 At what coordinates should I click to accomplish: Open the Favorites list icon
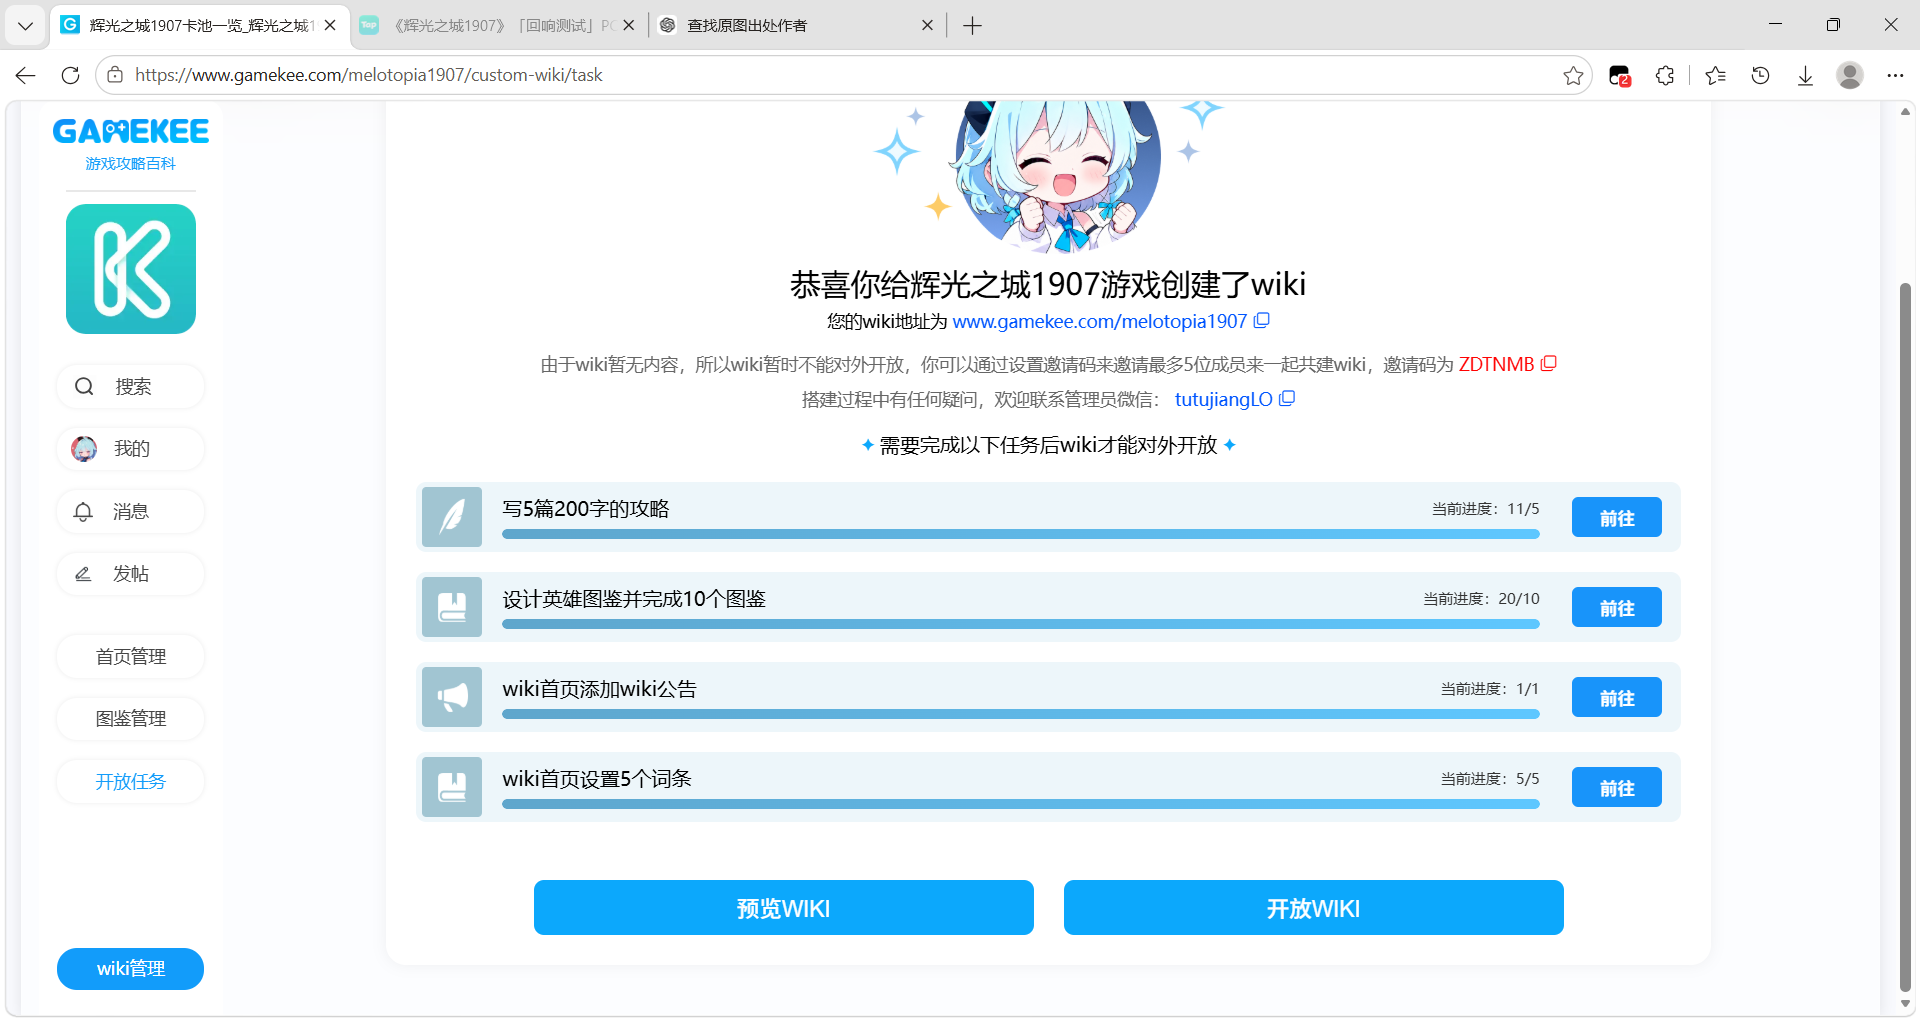pyautogui.click(x=1716, y=75)
